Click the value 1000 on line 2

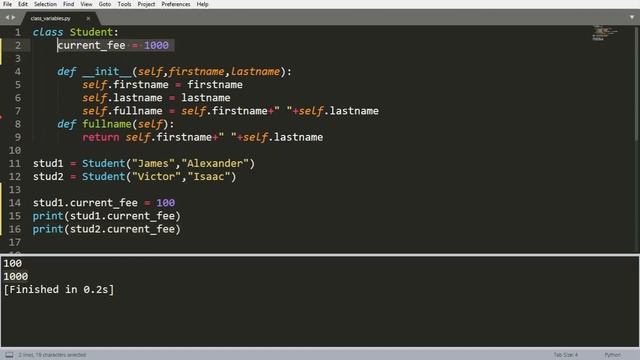tap(156, 45)
